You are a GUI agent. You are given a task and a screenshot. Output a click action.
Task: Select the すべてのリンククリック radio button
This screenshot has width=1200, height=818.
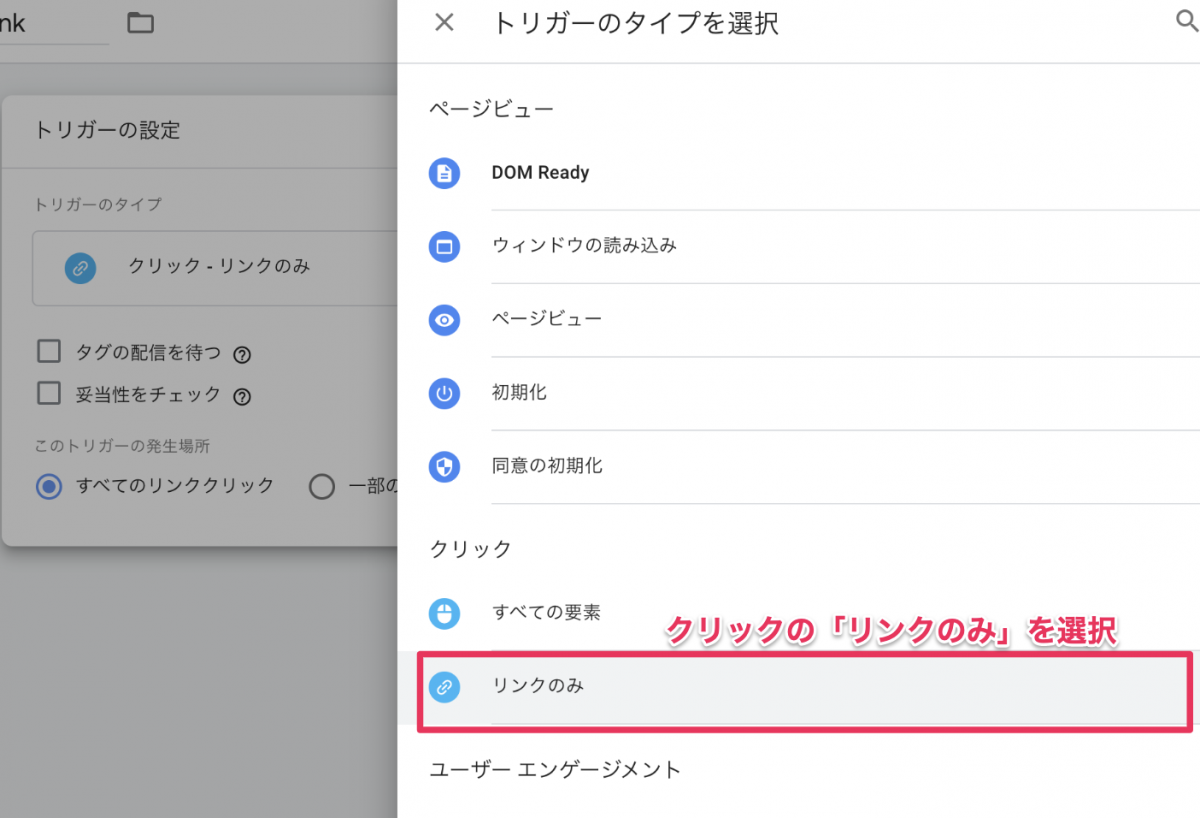tap(49, 487)
